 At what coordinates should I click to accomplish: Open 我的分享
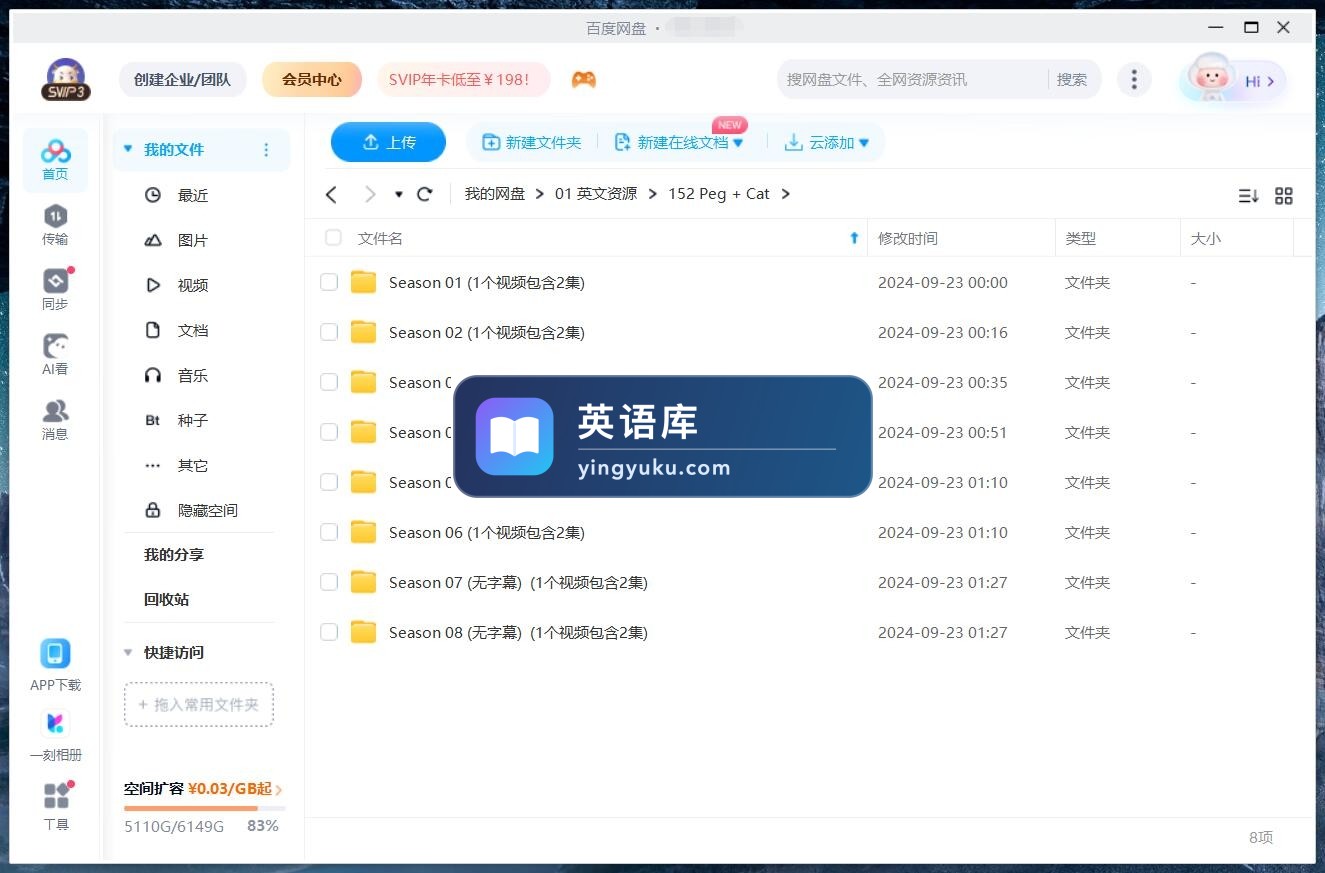pyautogui.click(x=174, y=555)
